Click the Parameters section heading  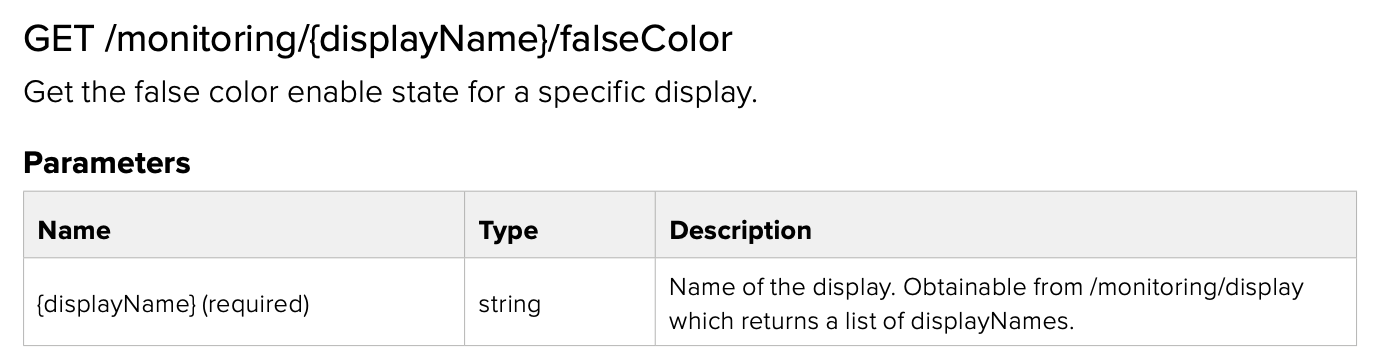[x=106, y=163]
